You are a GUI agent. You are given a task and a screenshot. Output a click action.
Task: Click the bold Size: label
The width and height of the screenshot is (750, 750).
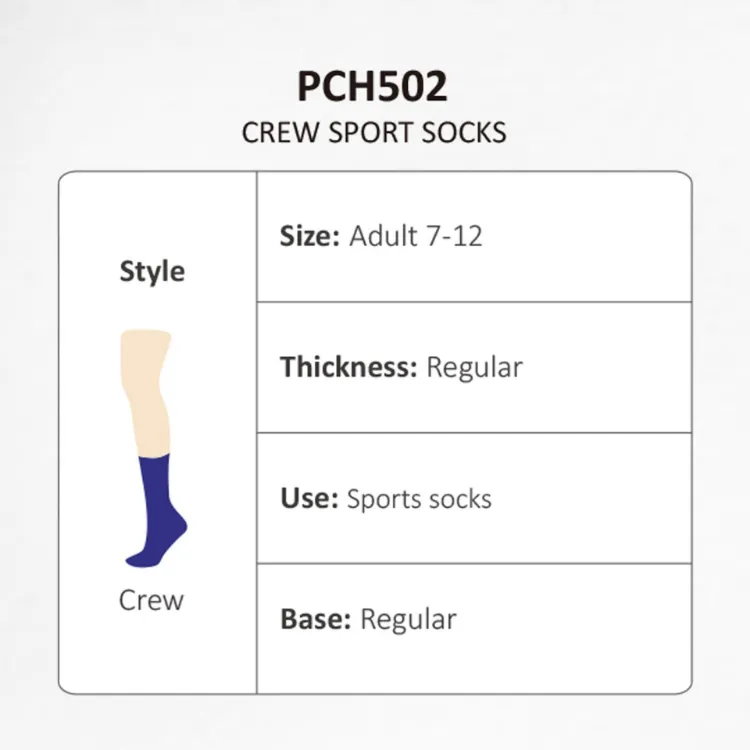[x=310, y=236]
